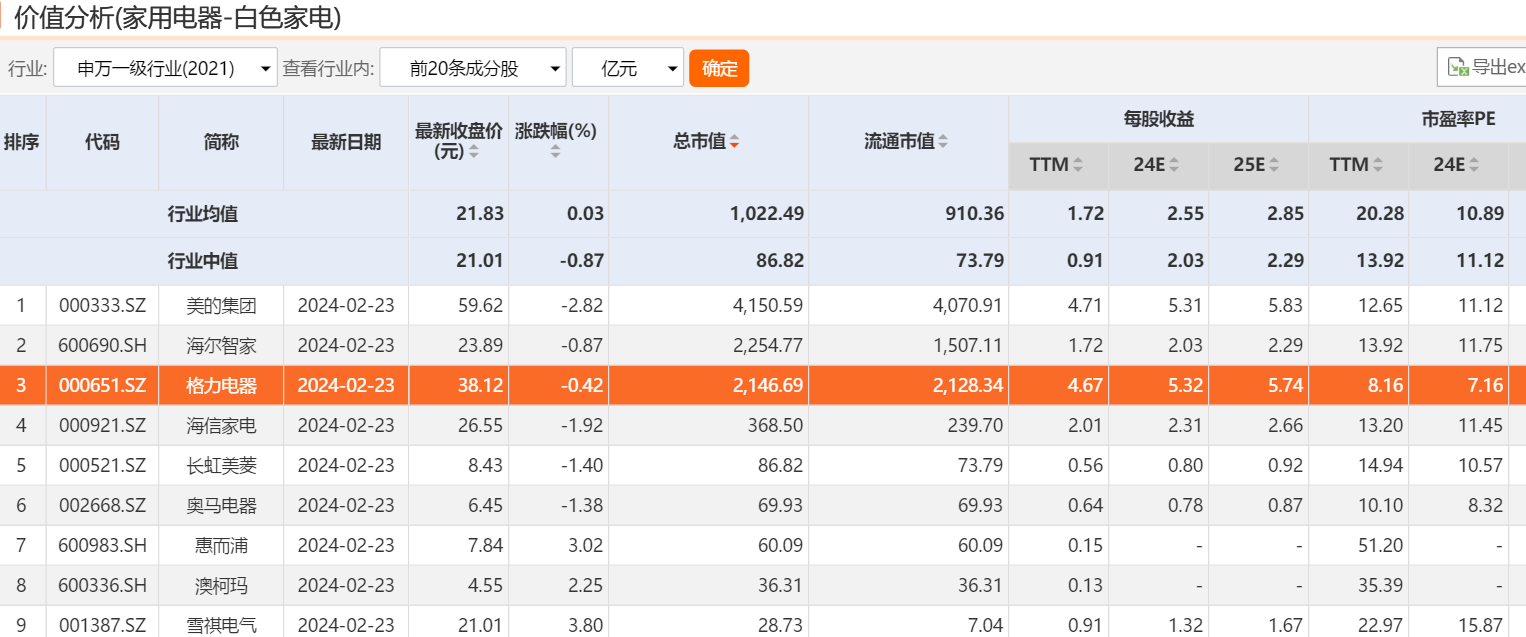The height and width of the screenshot is (637, 1526).
Task: Open 申万一级行业(2021) industry dropdown
Action: tap(165, 68)
